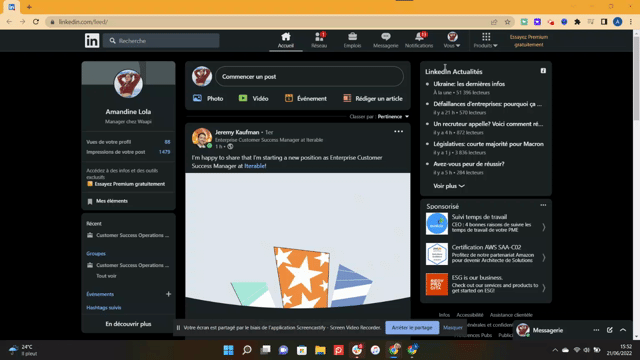Expand the Produits apps grid menu

click(486, 40)
